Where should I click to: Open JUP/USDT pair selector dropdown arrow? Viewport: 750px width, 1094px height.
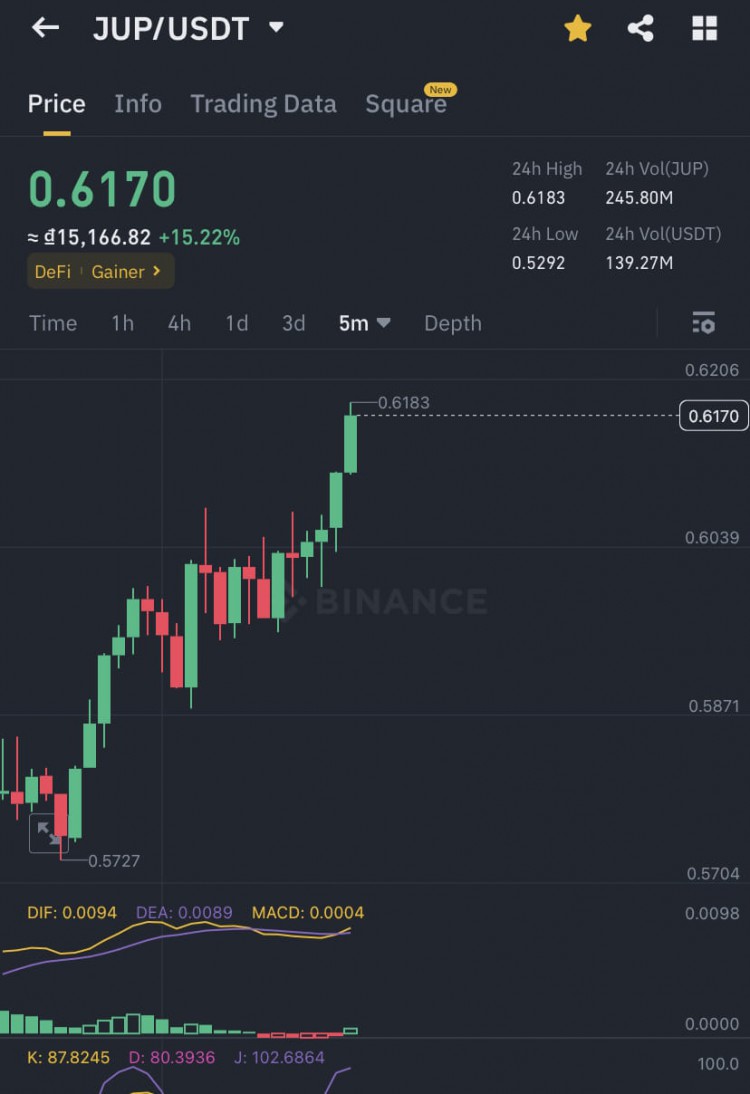click(276, 27)
